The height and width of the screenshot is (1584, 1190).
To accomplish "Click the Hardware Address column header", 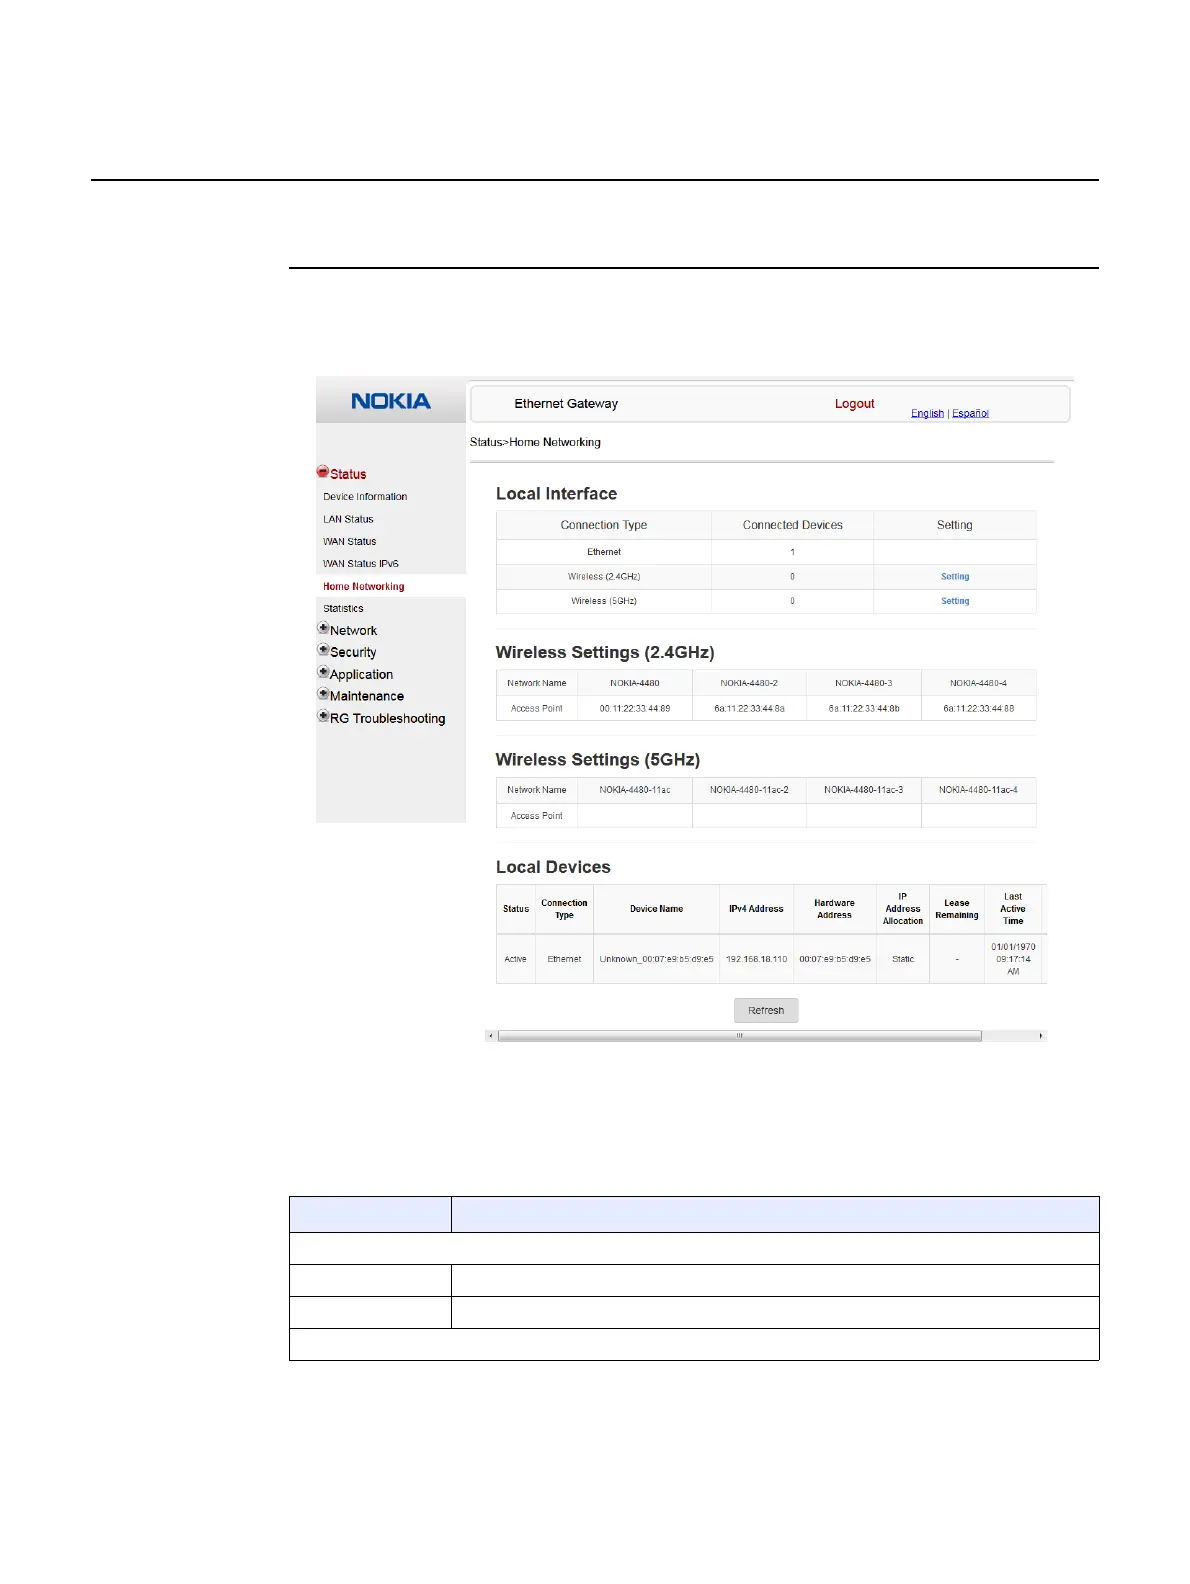I will coord(835,909).
